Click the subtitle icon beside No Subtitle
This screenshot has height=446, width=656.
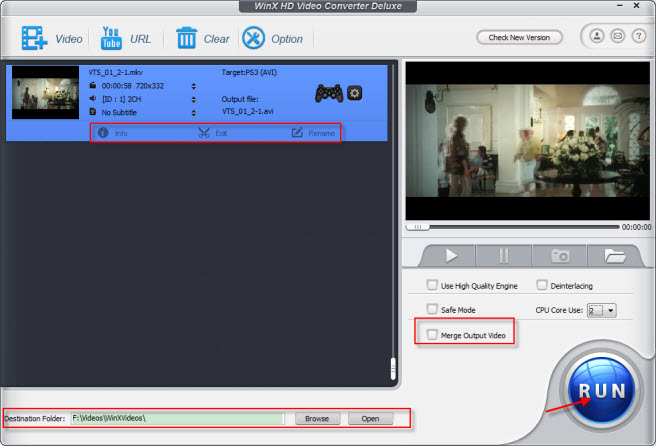pos(93,112)
